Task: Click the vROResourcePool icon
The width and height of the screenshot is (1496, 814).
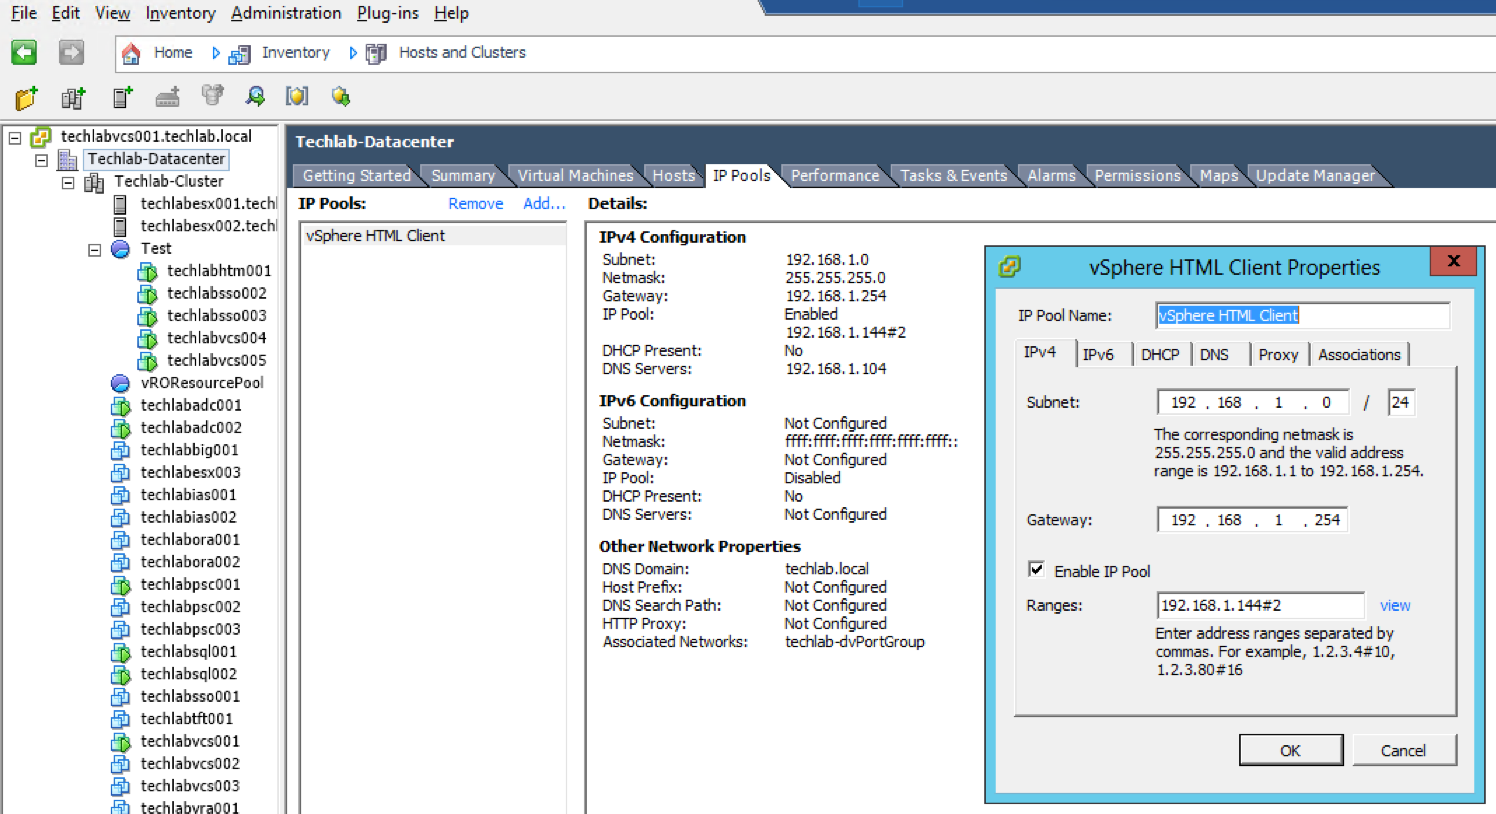Action: pos(120,383)
